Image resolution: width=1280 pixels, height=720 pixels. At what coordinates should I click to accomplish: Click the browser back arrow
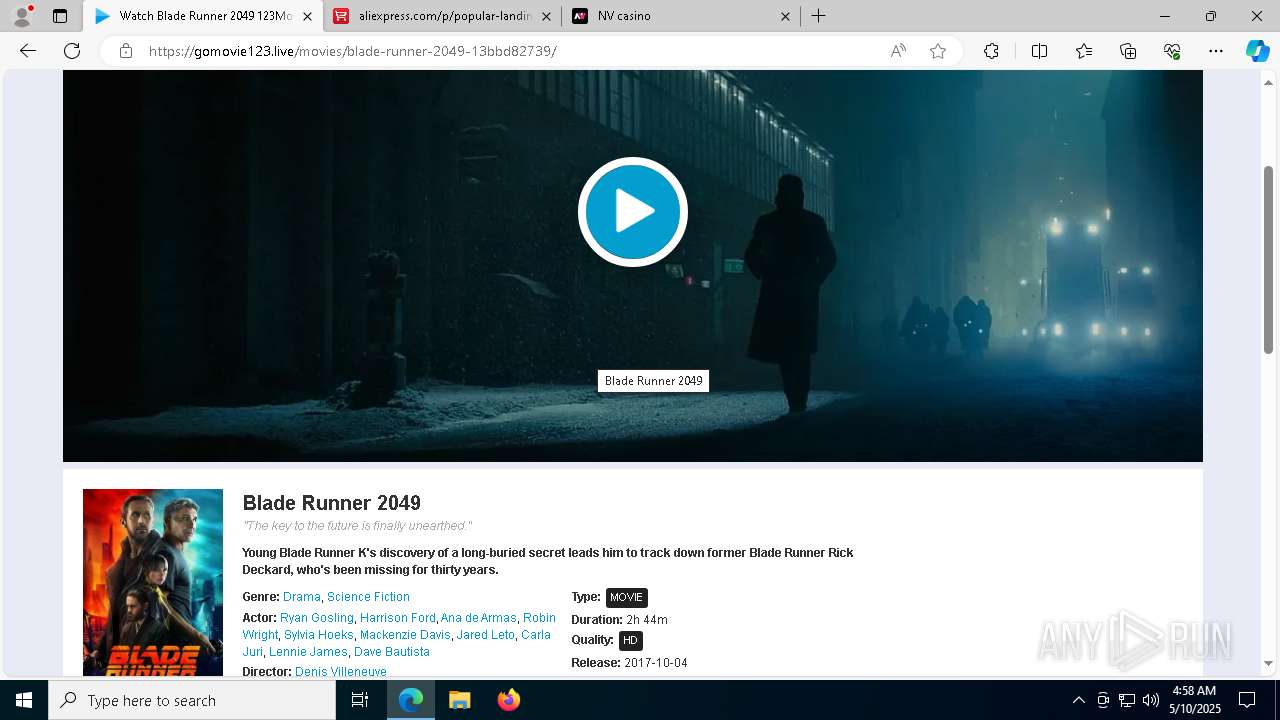(x=28, y=51)
